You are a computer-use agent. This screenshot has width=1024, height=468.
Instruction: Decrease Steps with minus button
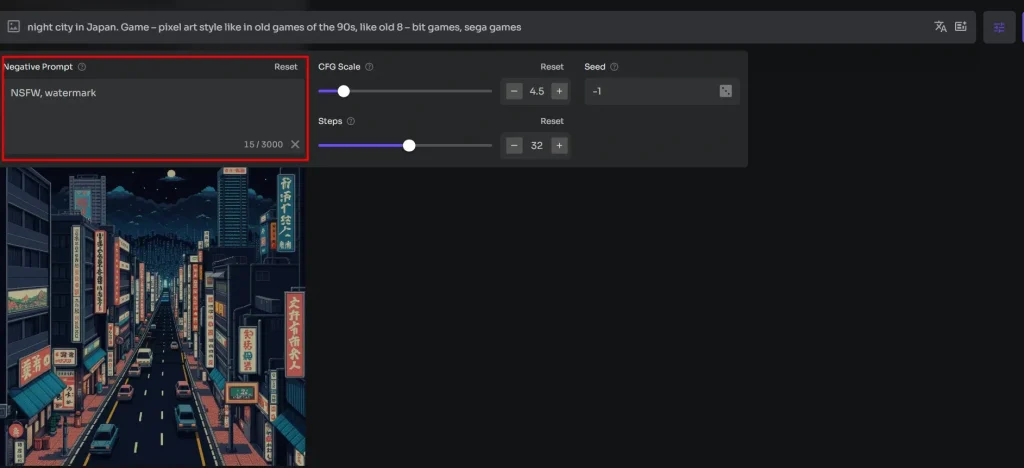[x=514, y=146]
